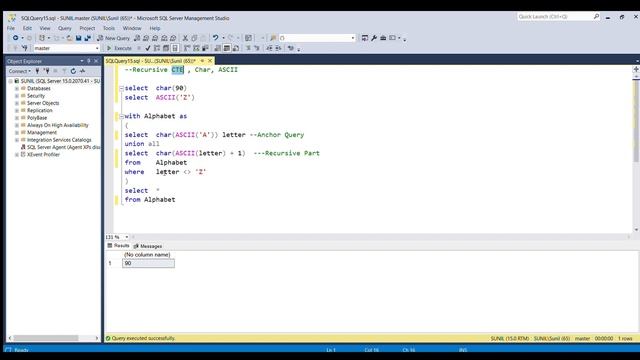Open the Connect dropdown in Object Explorer
Image resolution: width=640 pixels, height=360 pixels.
(20, 71)
